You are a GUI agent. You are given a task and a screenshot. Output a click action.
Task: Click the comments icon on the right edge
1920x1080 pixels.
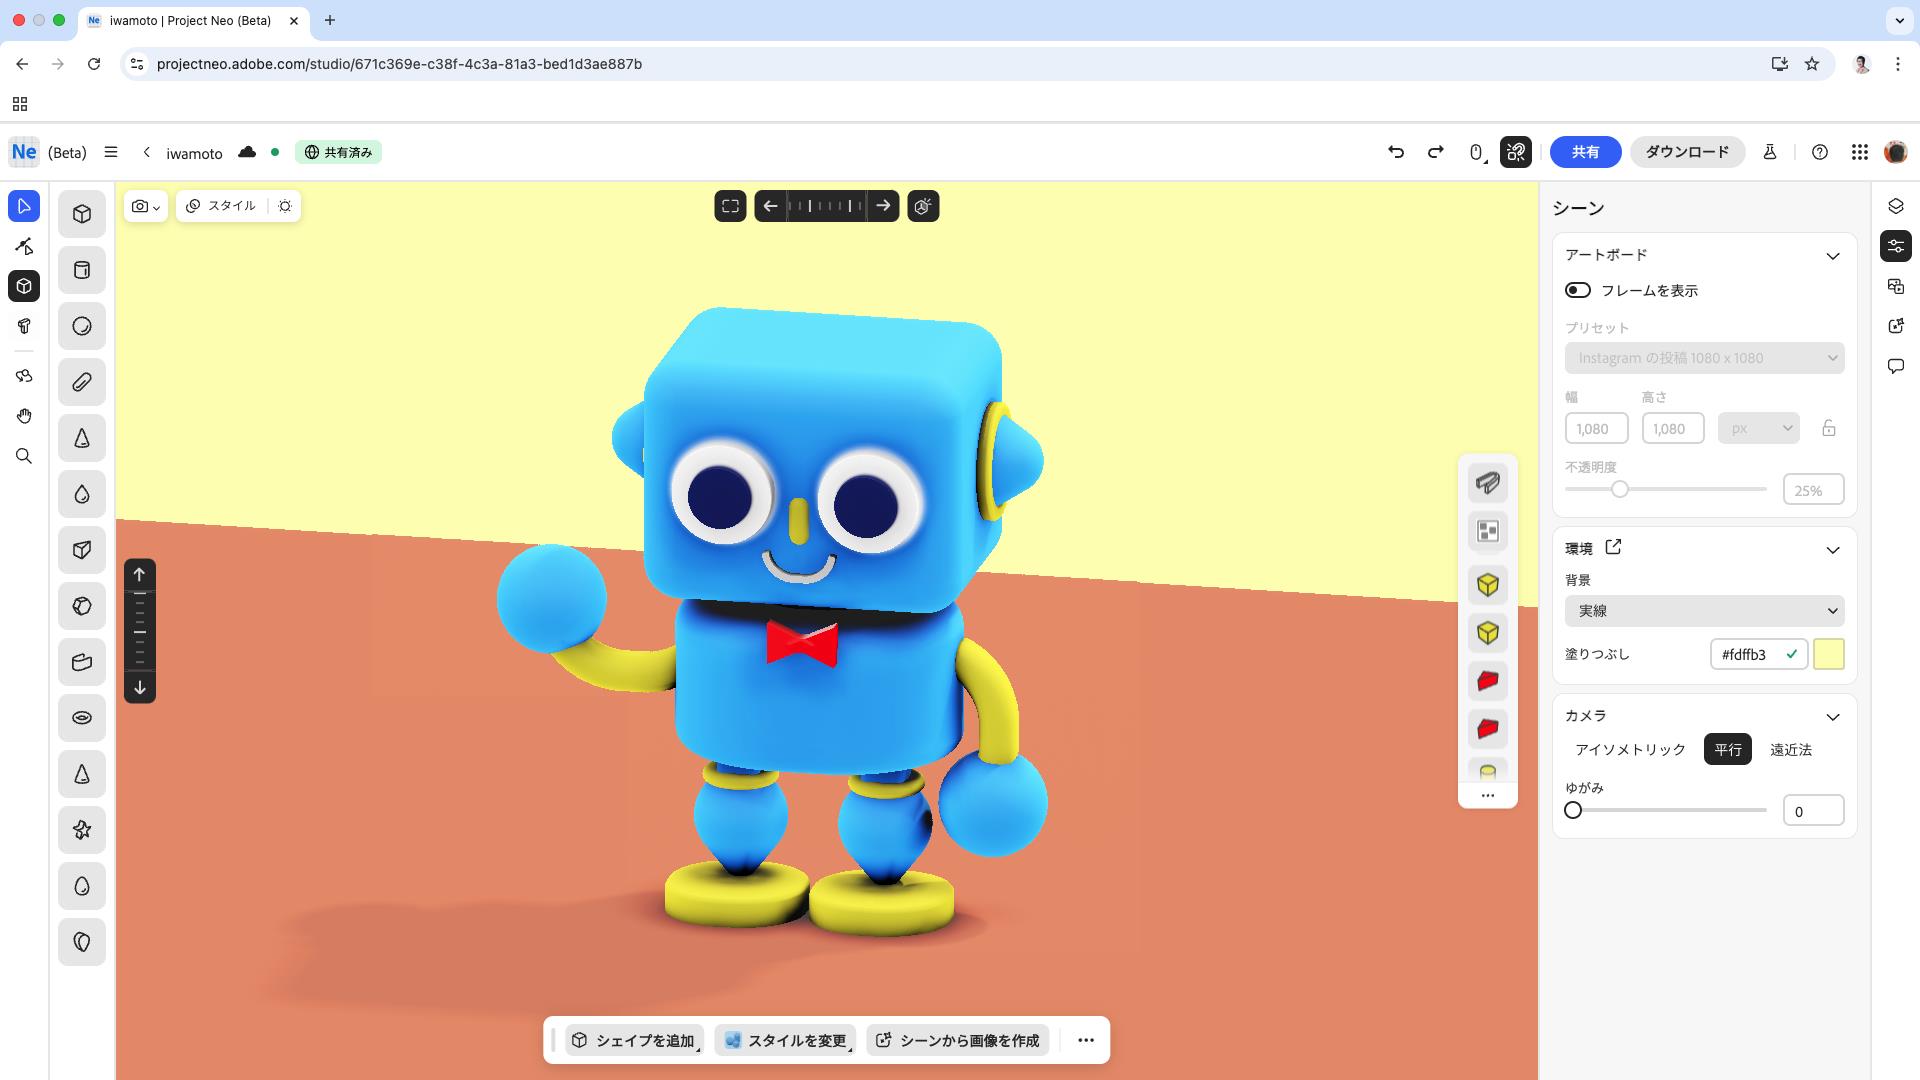pyautogui.click(x=1896, y=366)
